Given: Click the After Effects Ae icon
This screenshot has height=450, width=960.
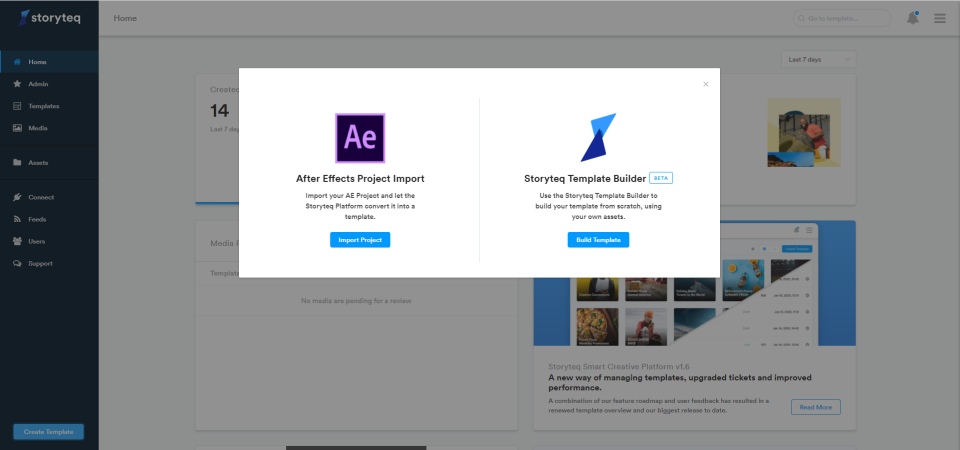Looking at the screenshot, I should point(360,138).
